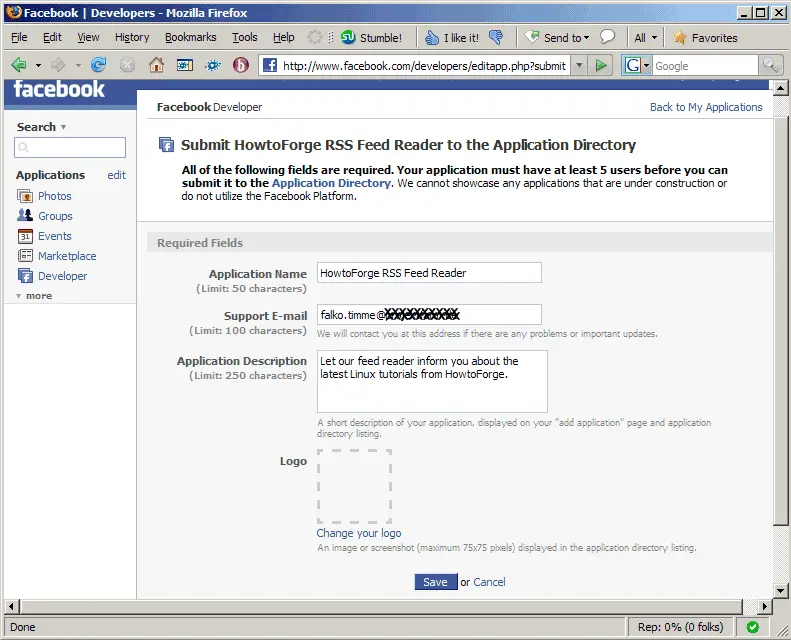Open the Forward button history dropdown arrow
791x640 pixels.
(x=78, y=66)
